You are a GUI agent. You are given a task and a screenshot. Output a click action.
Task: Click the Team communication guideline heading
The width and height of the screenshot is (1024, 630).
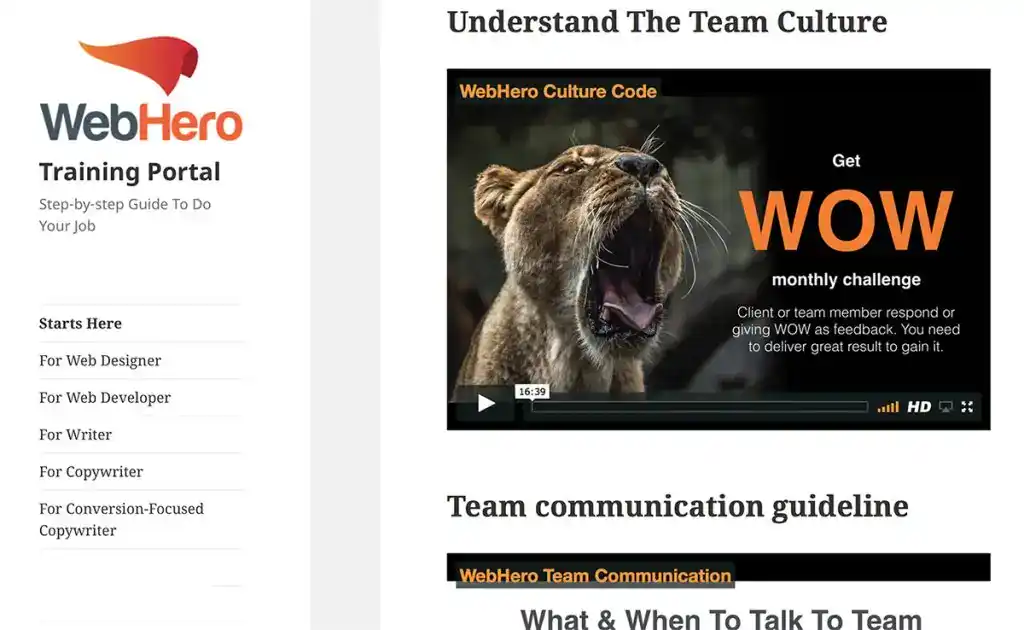(x=677, y=506)
